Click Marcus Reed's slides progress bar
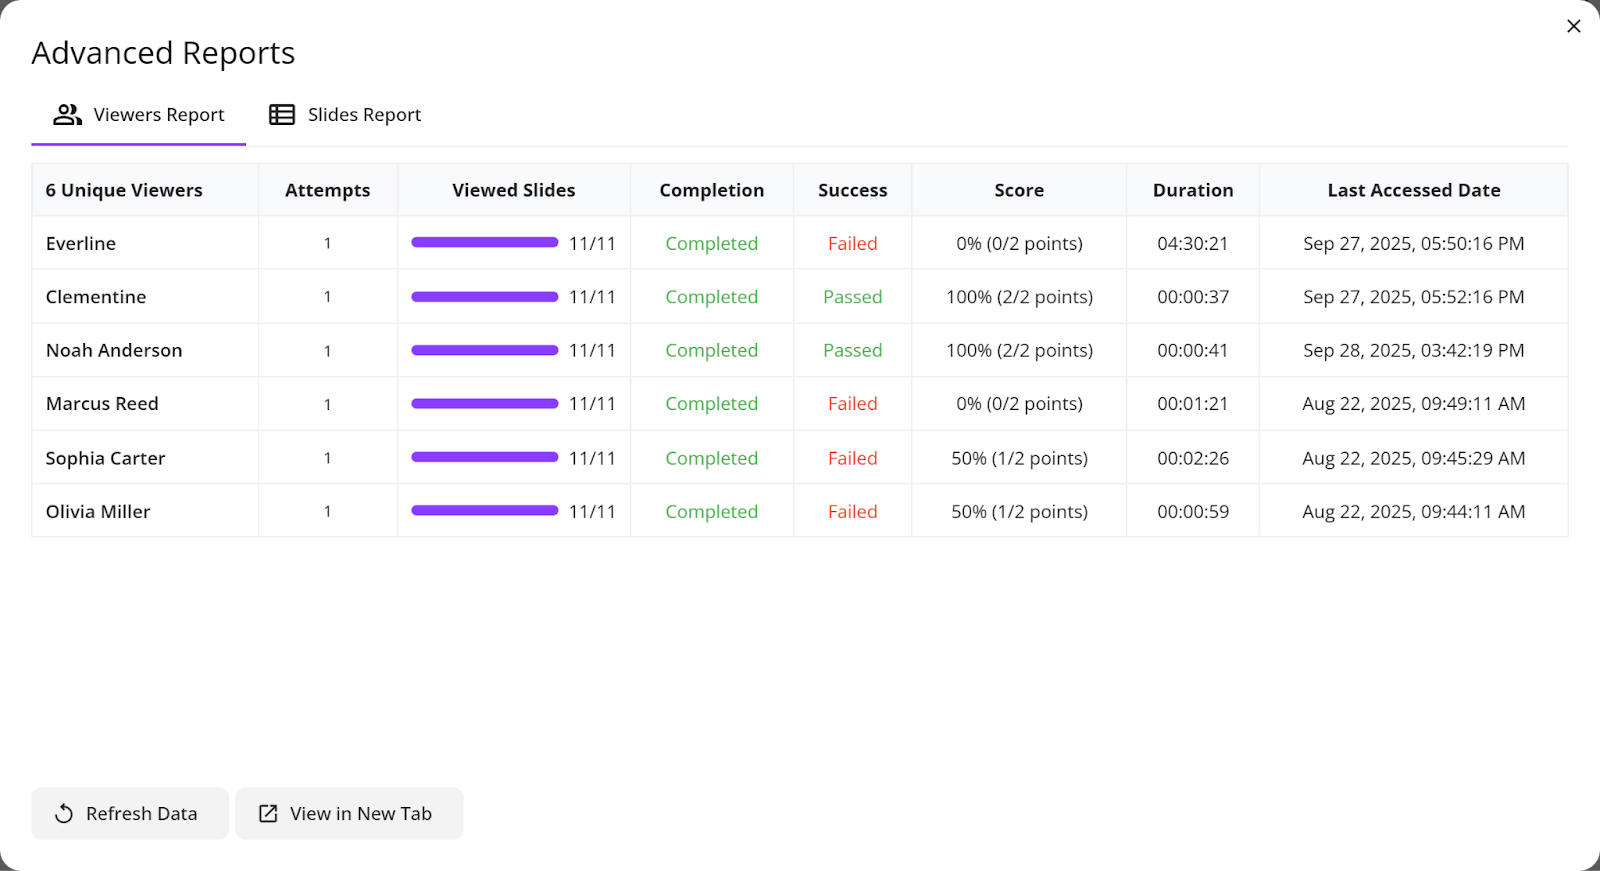 484,404
